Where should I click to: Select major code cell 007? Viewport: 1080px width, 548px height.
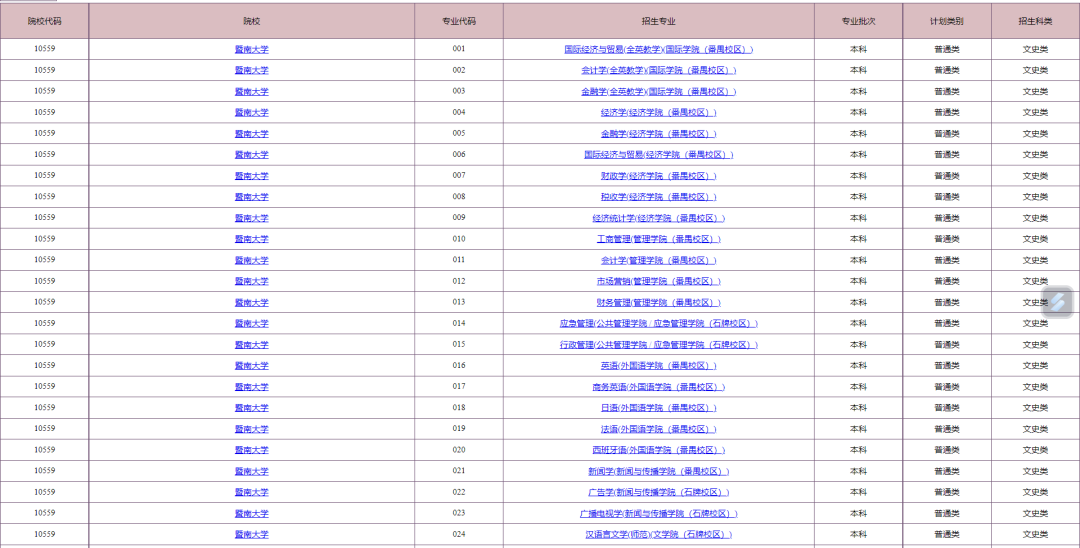pos(459,176)
